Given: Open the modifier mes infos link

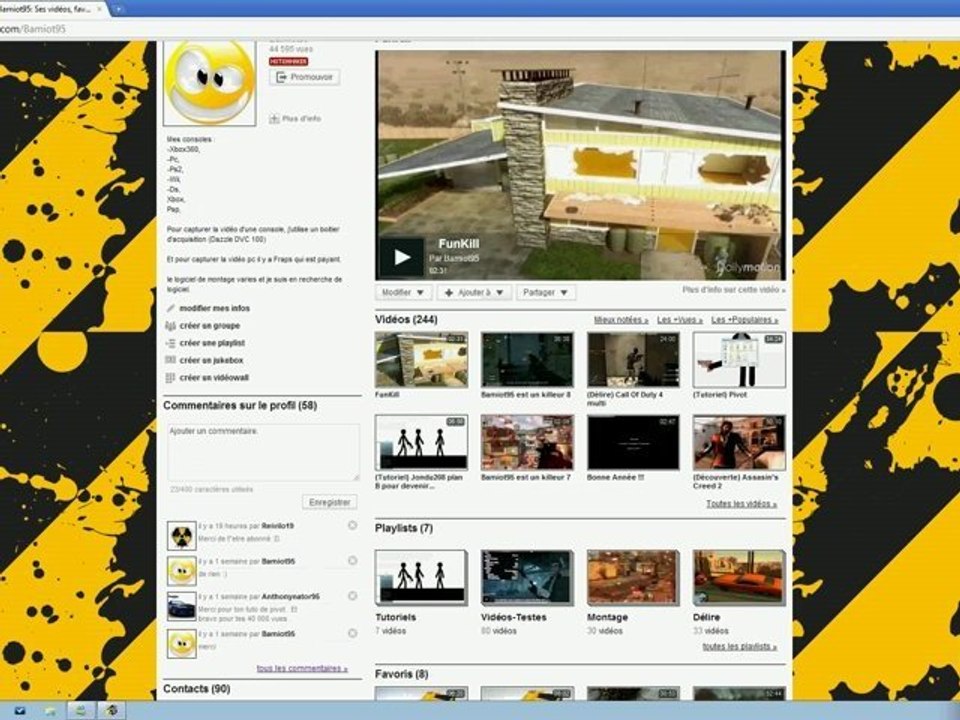Looking at the screenshot, I should tap(214, 309).
